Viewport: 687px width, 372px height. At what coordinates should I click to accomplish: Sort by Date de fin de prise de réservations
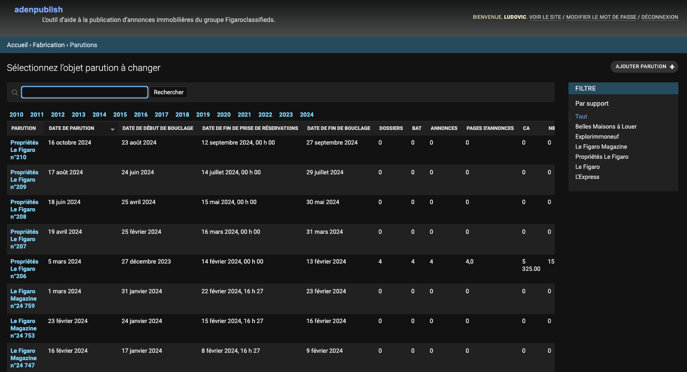[x=250, y=128]
